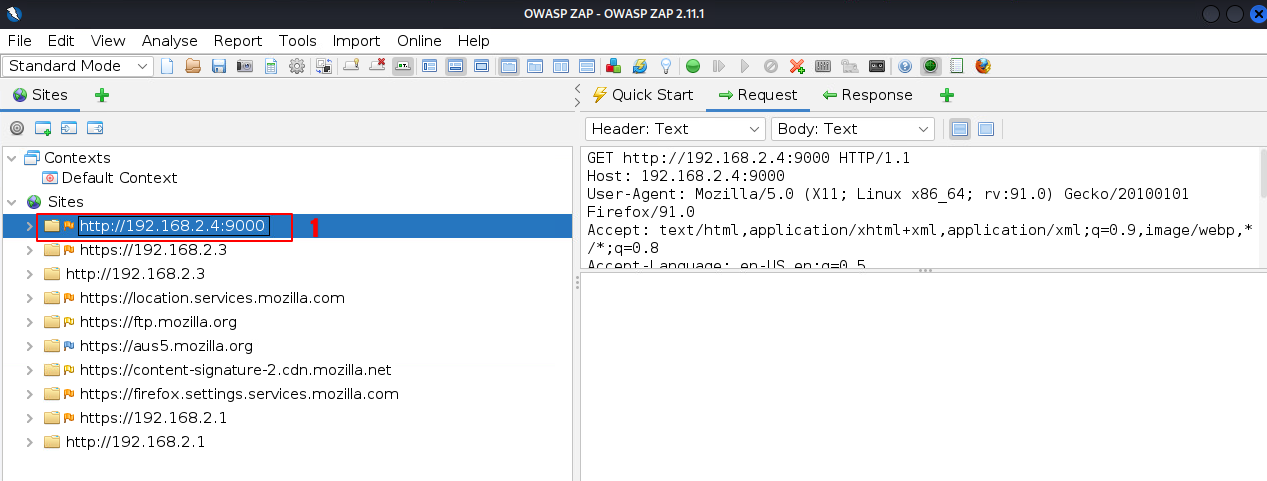The image size is (1267, 481).
Task: Open the Analyse menu
Action: [169, 41]
